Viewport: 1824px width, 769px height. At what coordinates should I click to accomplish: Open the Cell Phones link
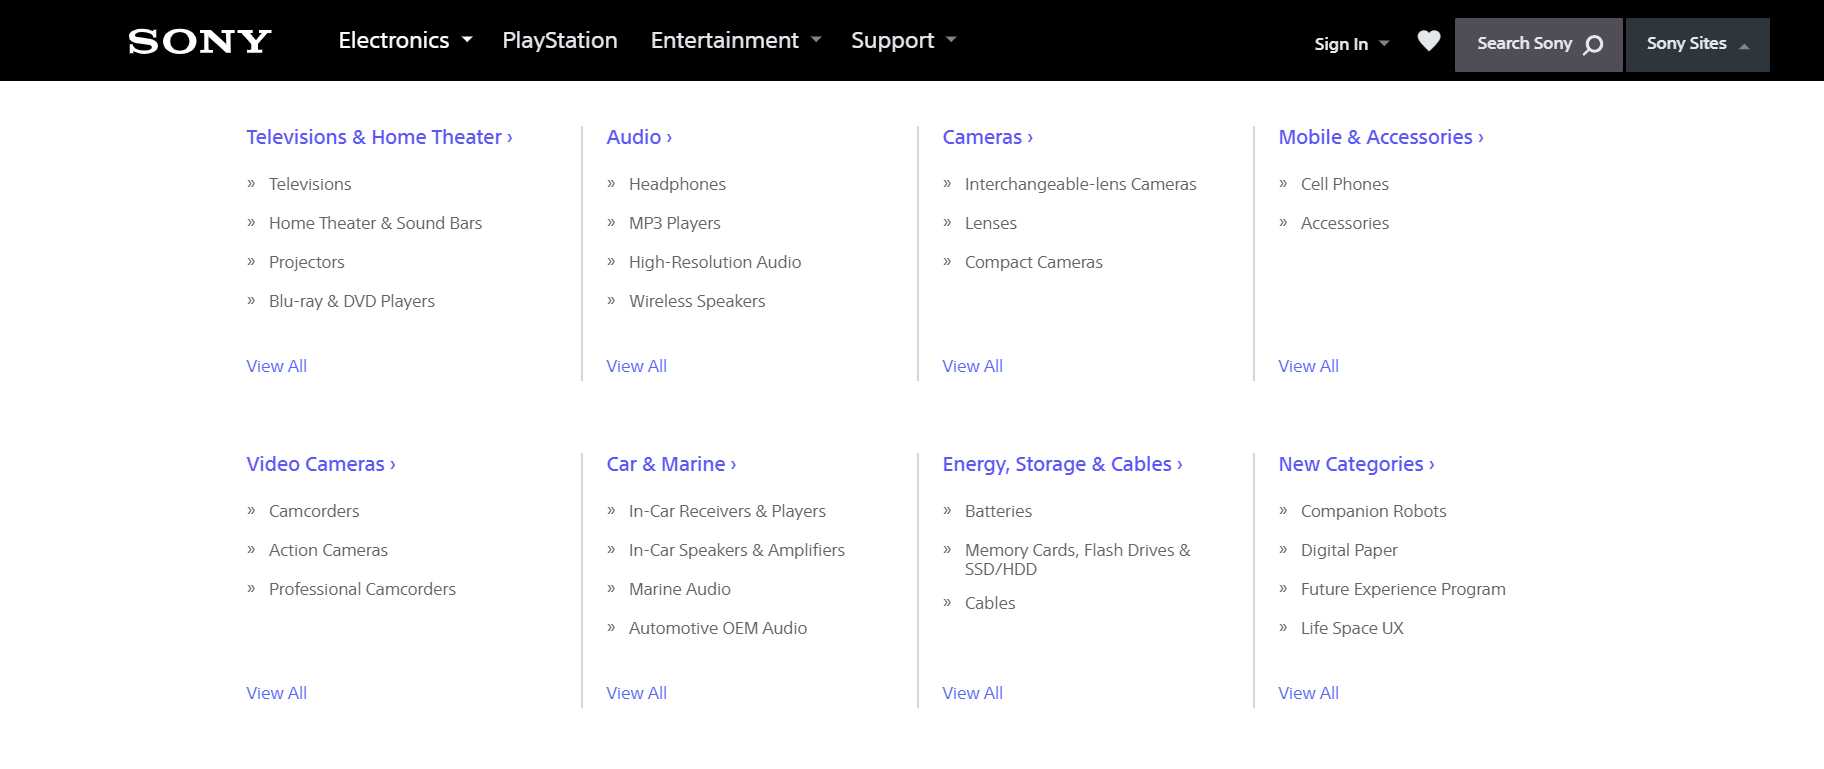[1344, 184]
